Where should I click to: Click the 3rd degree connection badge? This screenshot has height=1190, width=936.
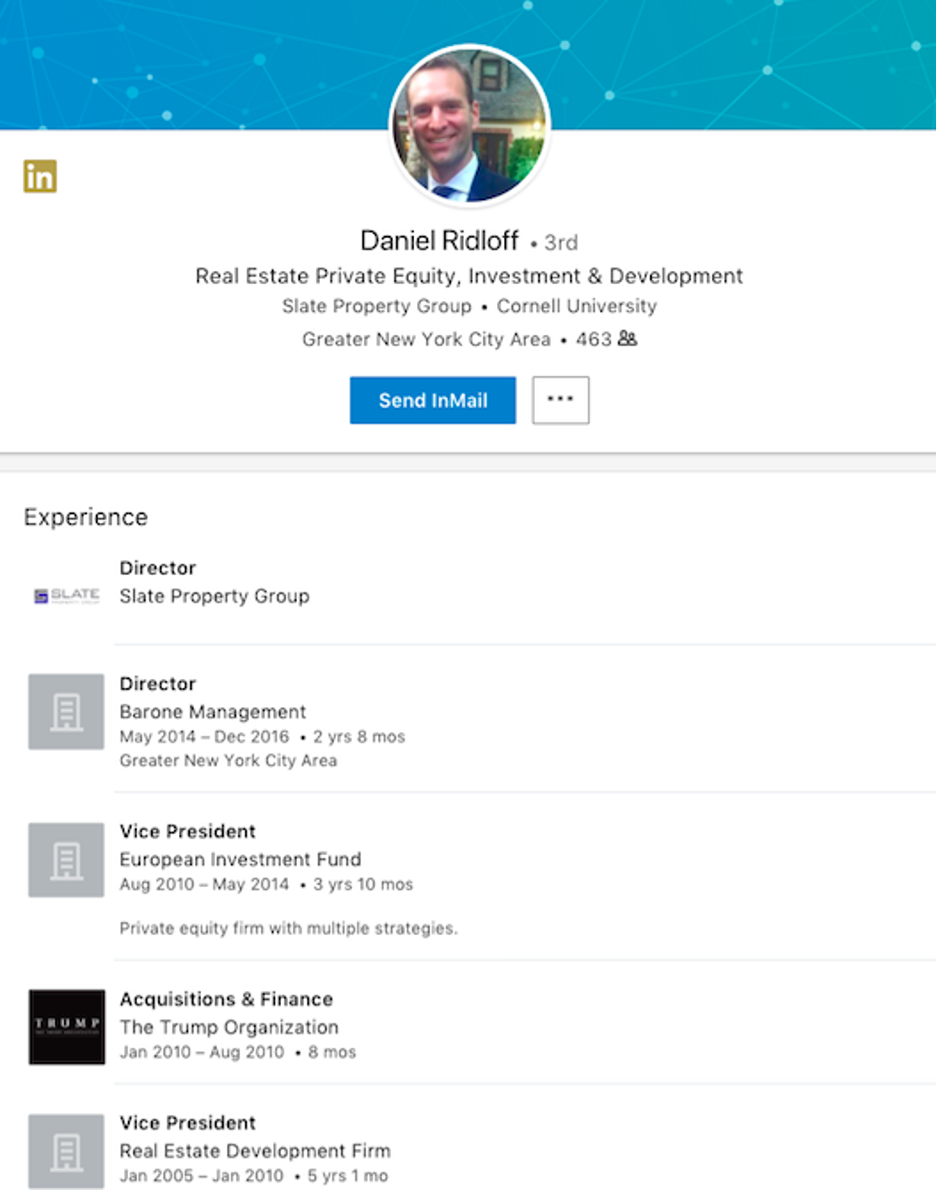pos(562,242)
